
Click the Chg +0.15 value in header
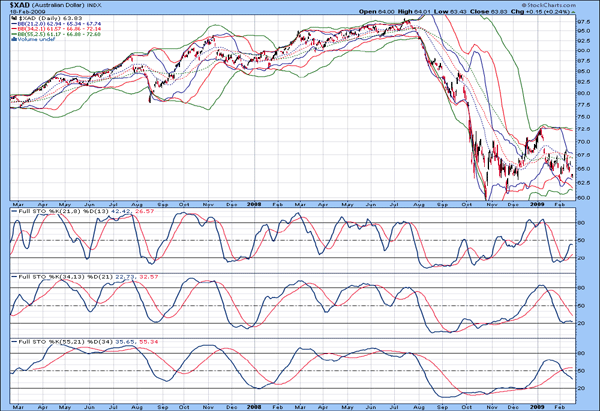(537, 12)
